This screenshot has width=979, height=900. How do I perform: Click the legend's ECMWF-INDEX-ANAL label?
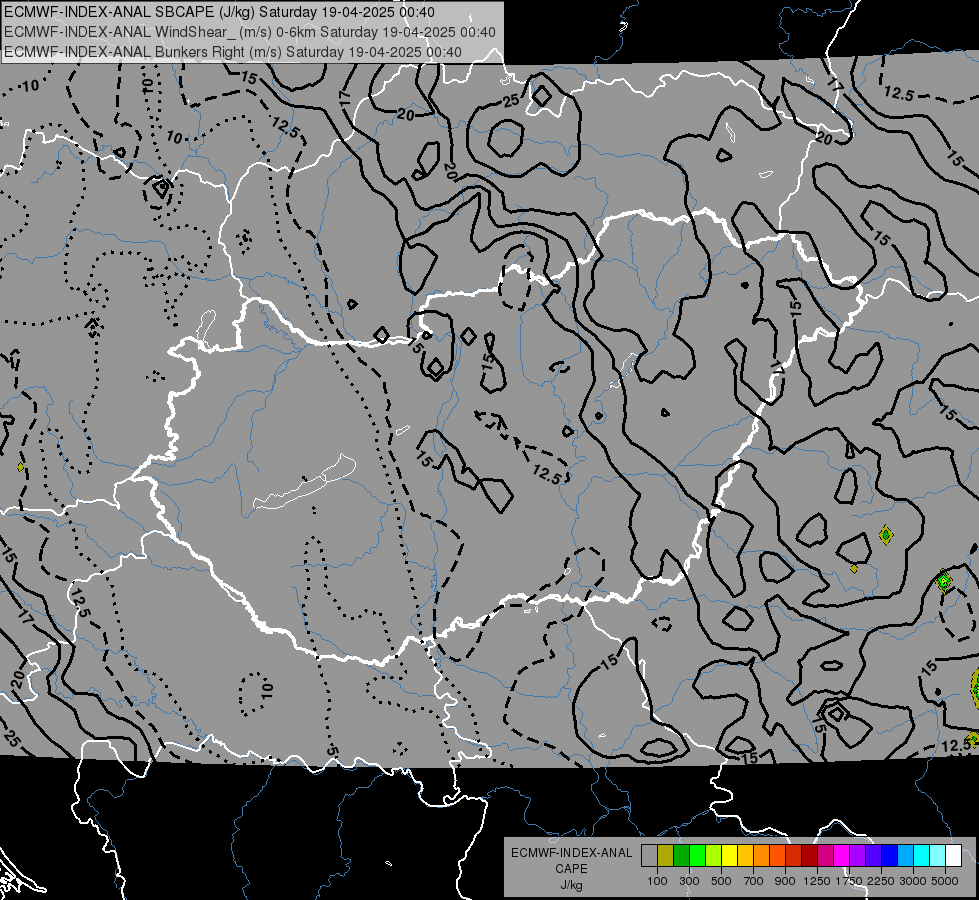[571, 853]
